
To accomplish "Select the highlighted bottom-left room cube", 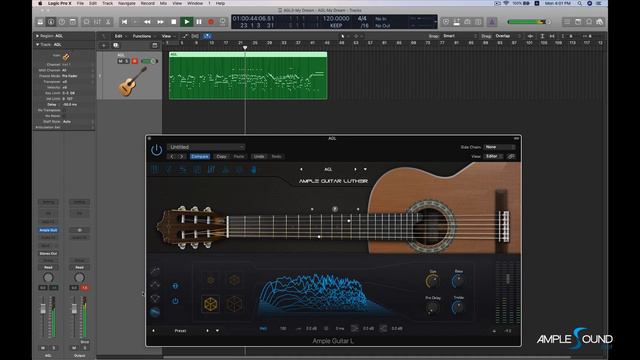I will pyautogui.click(x=211, y=304).
